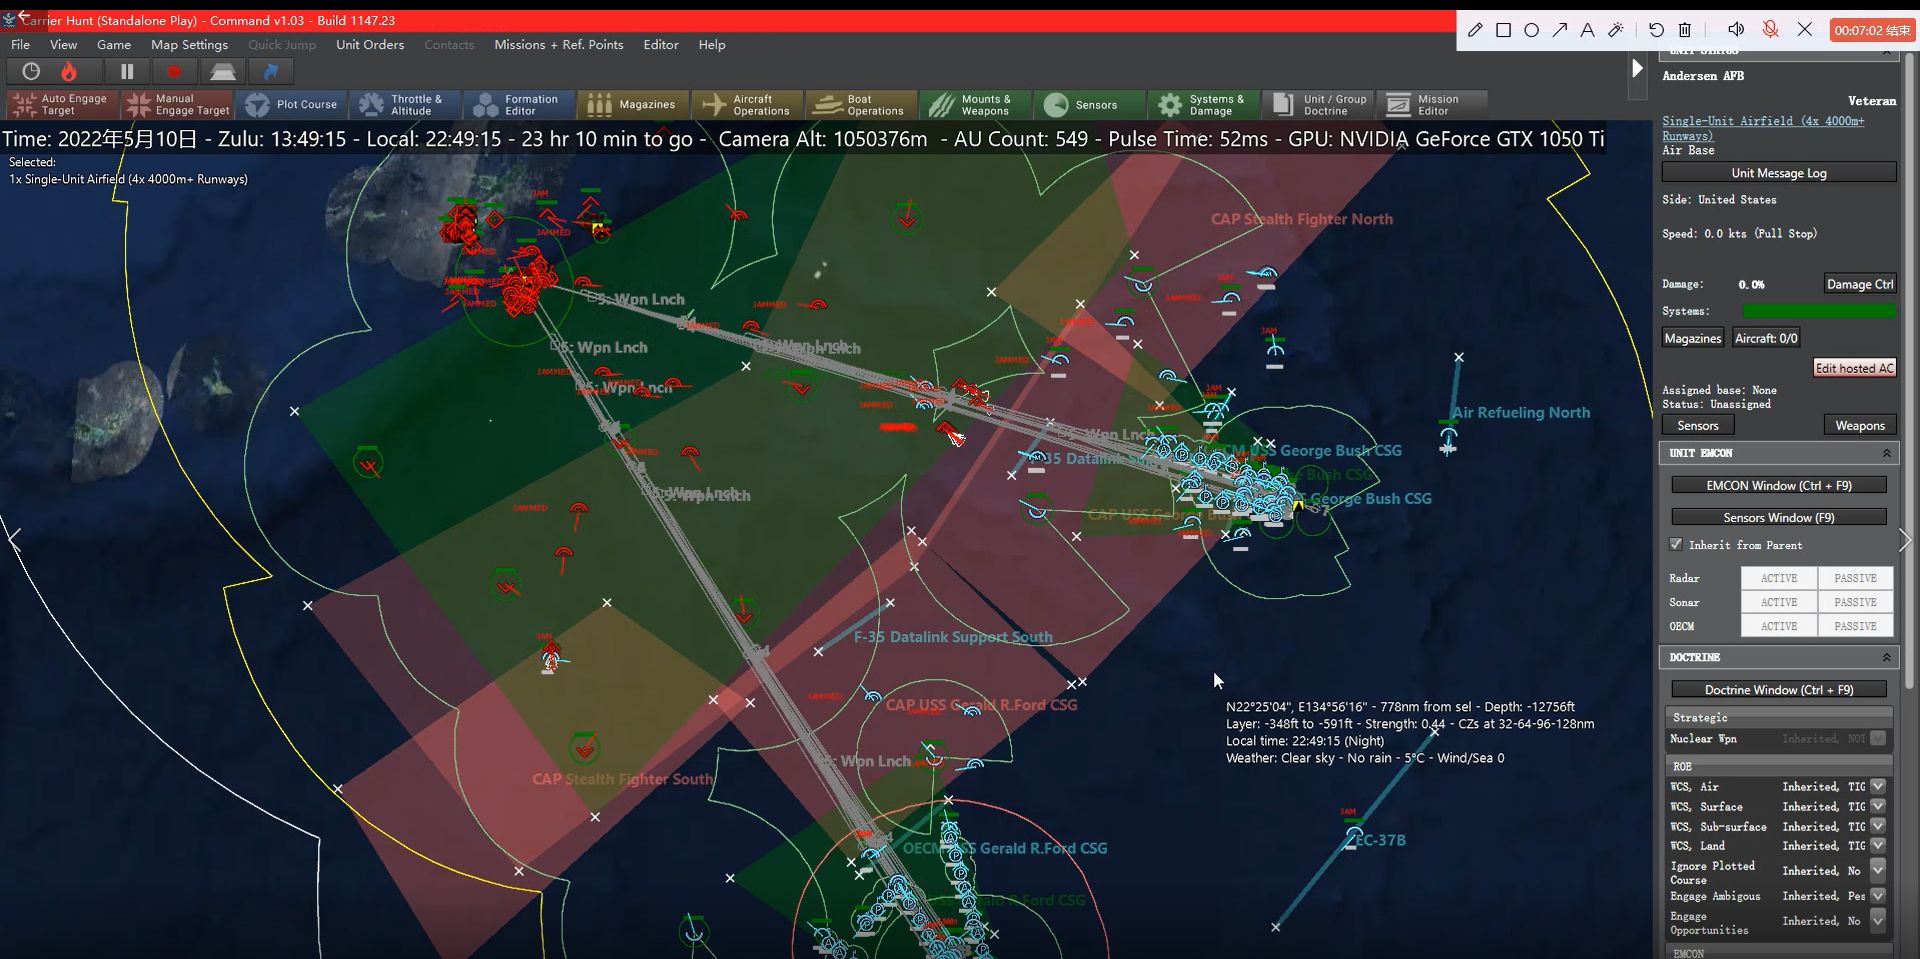This screenshot has height=959, width=1920.
Task: Click Edit hosted AC button
Action: click(x=1854, y=368)
